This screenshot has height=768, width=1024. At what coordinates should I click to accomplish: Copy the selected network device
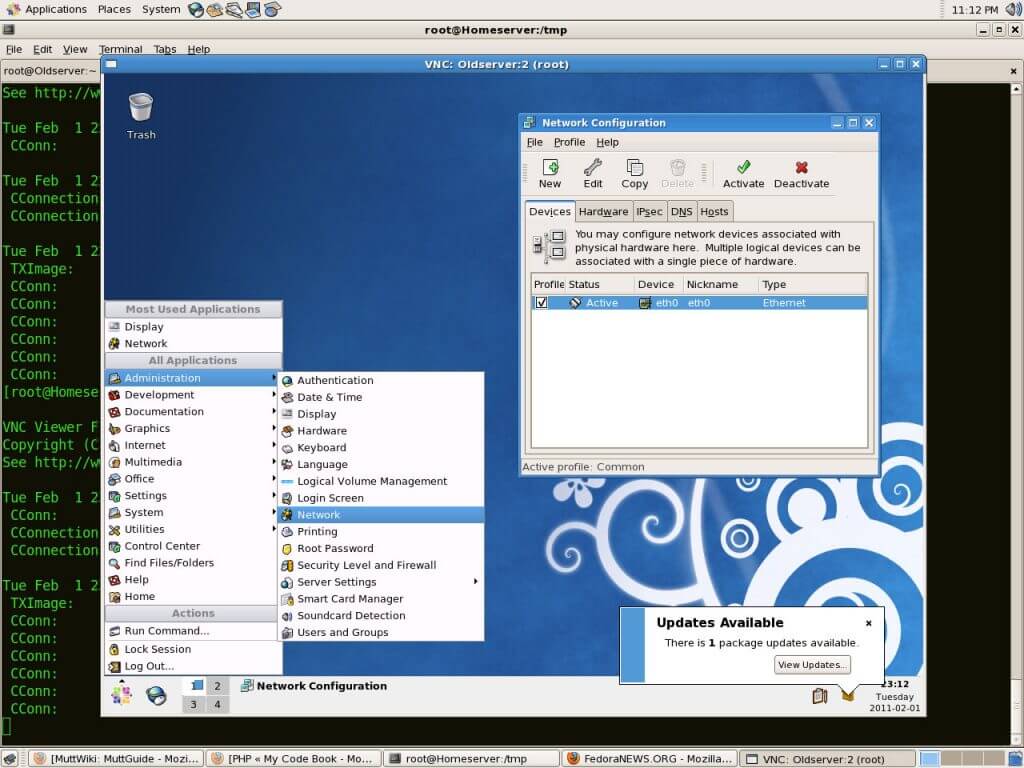(x=634, y=172)
